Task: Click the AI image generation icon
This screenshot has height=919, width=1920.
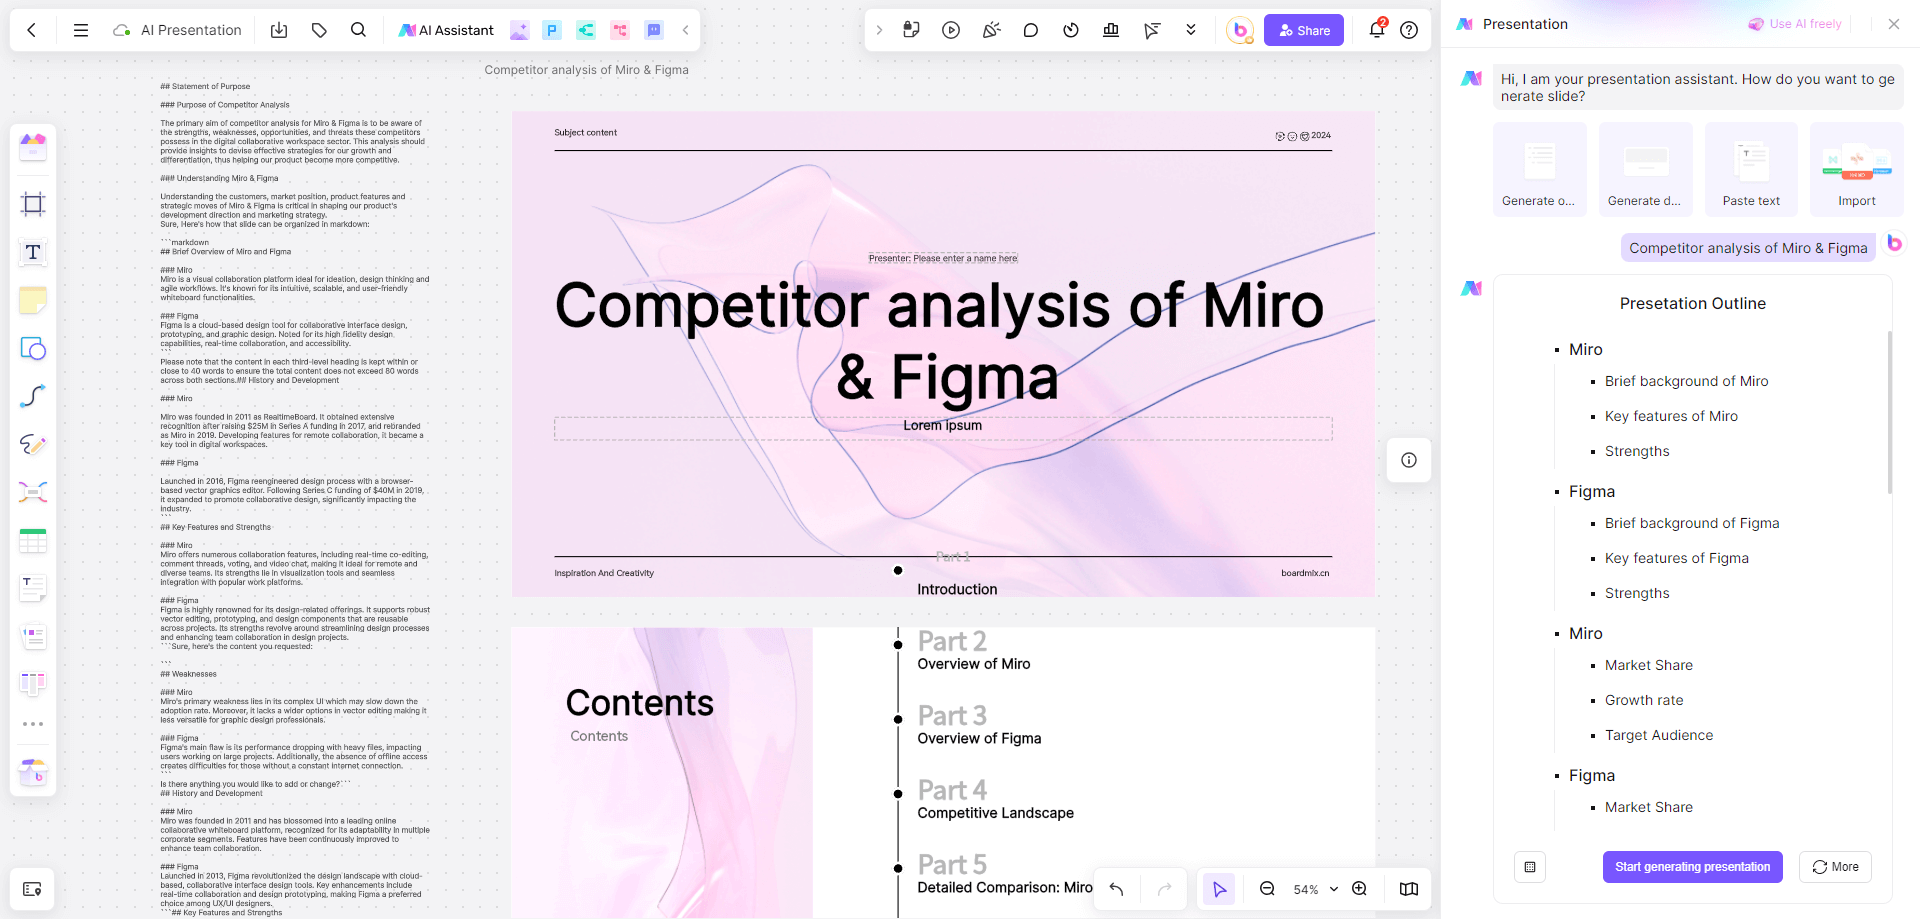Action: [519, 30]
